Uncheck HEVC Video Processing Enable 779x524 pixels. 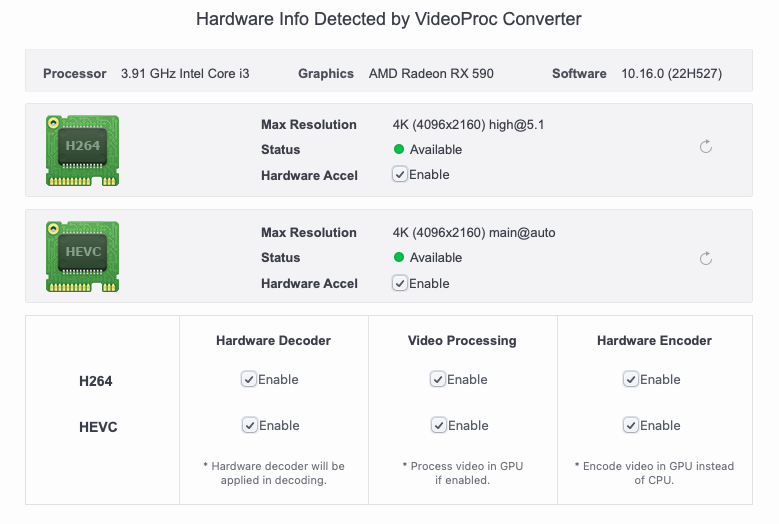(438, 425)
